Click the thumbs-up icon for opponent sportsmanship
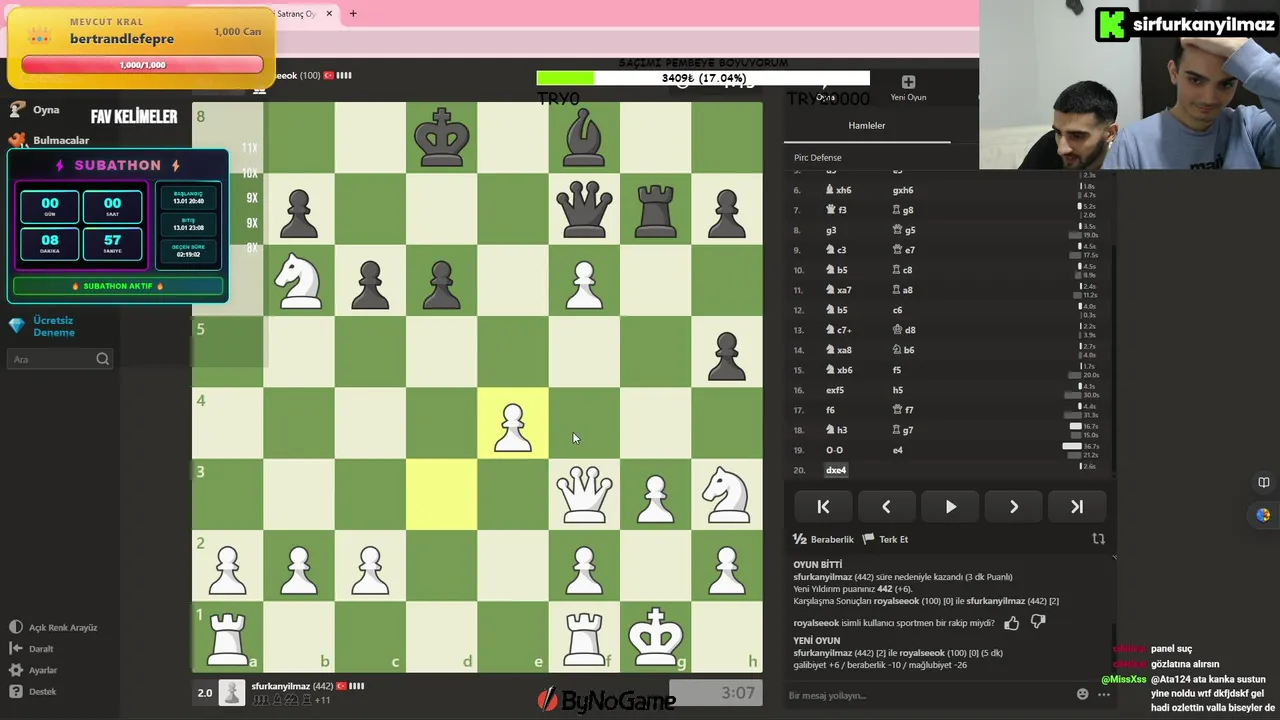The height and width of the screenshot is (720, 1280). pos(1012,623)
